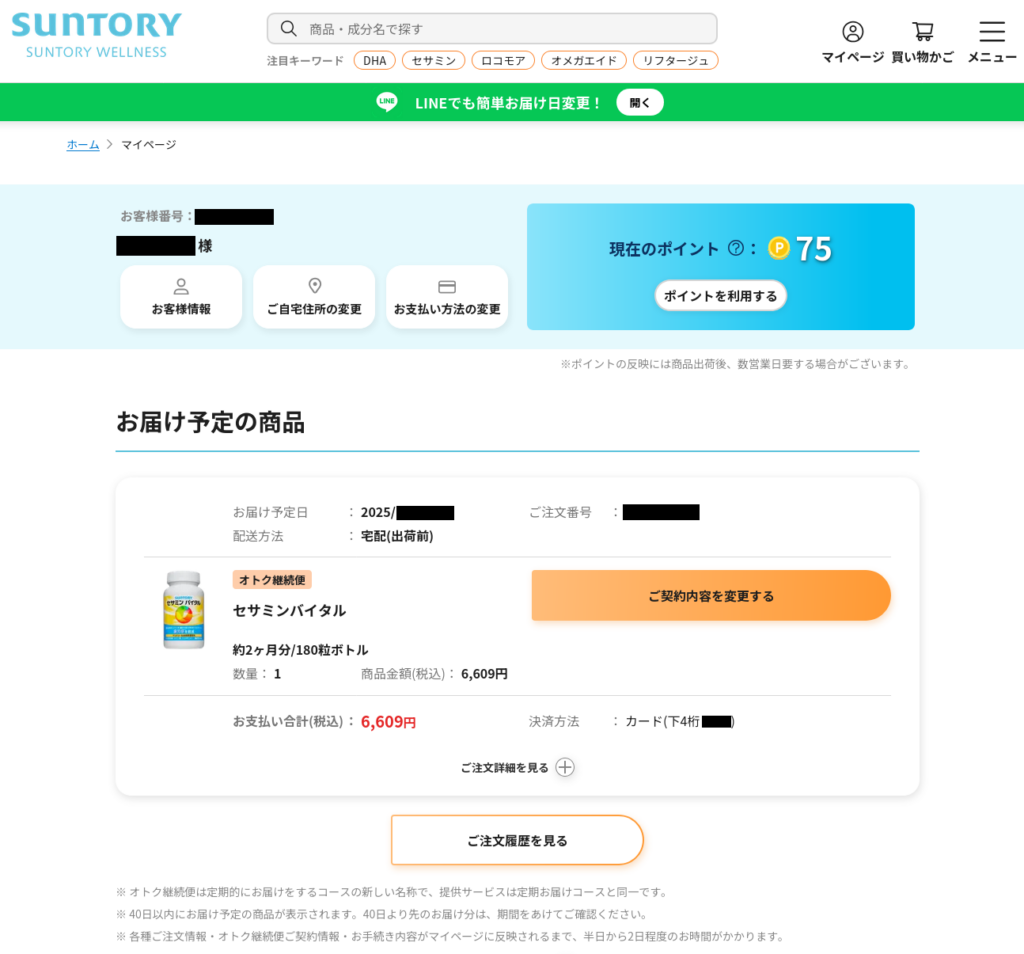Open customer information (お客様情報)

pos(181,297)
